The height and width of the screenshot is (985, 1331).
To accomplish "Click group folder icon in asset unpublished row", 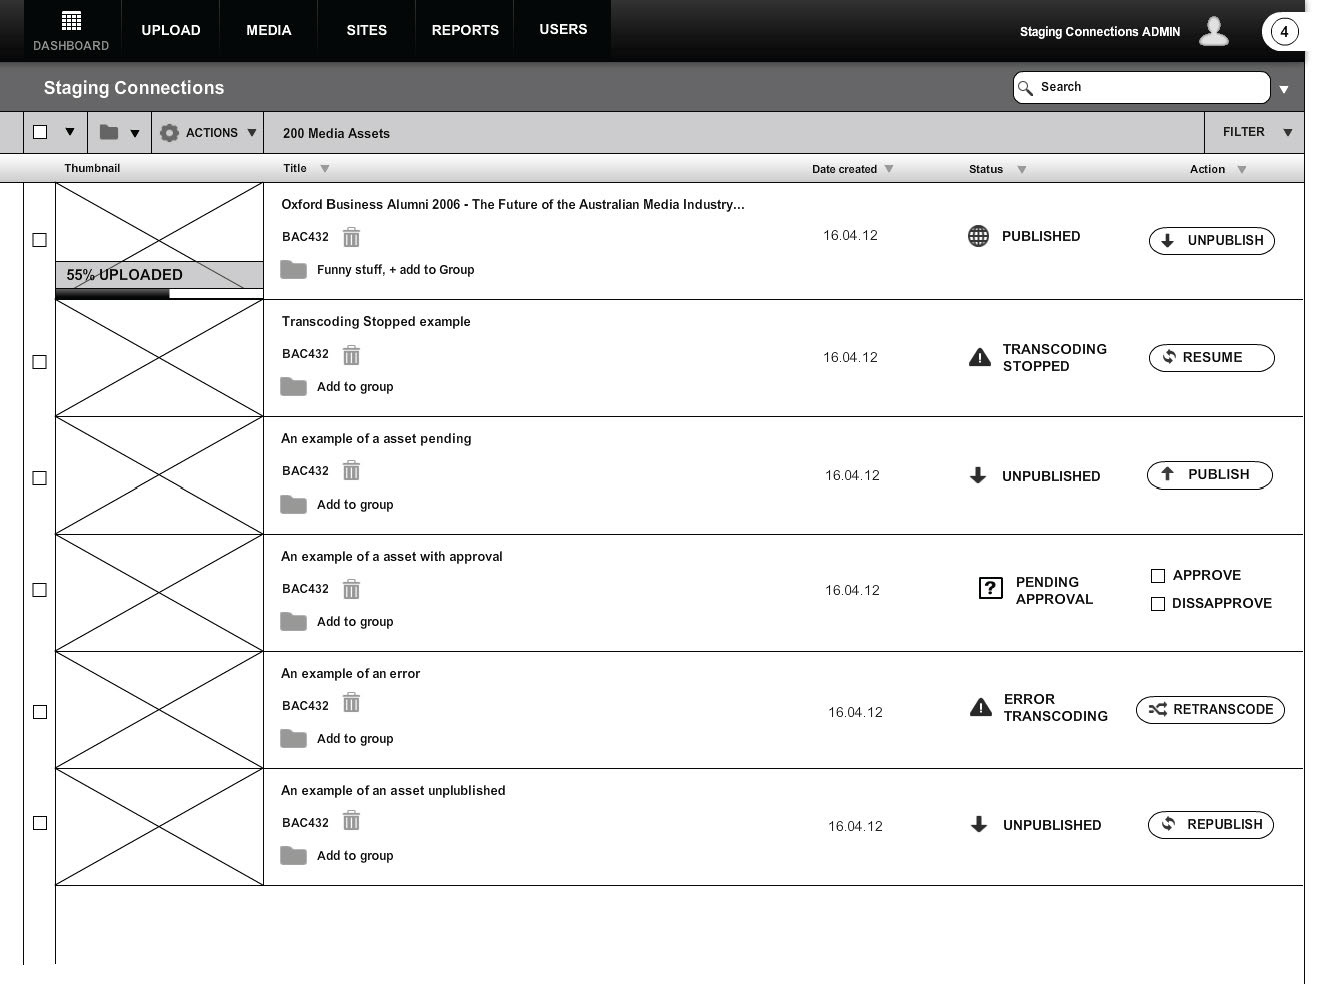I will (x=293, y=855).
